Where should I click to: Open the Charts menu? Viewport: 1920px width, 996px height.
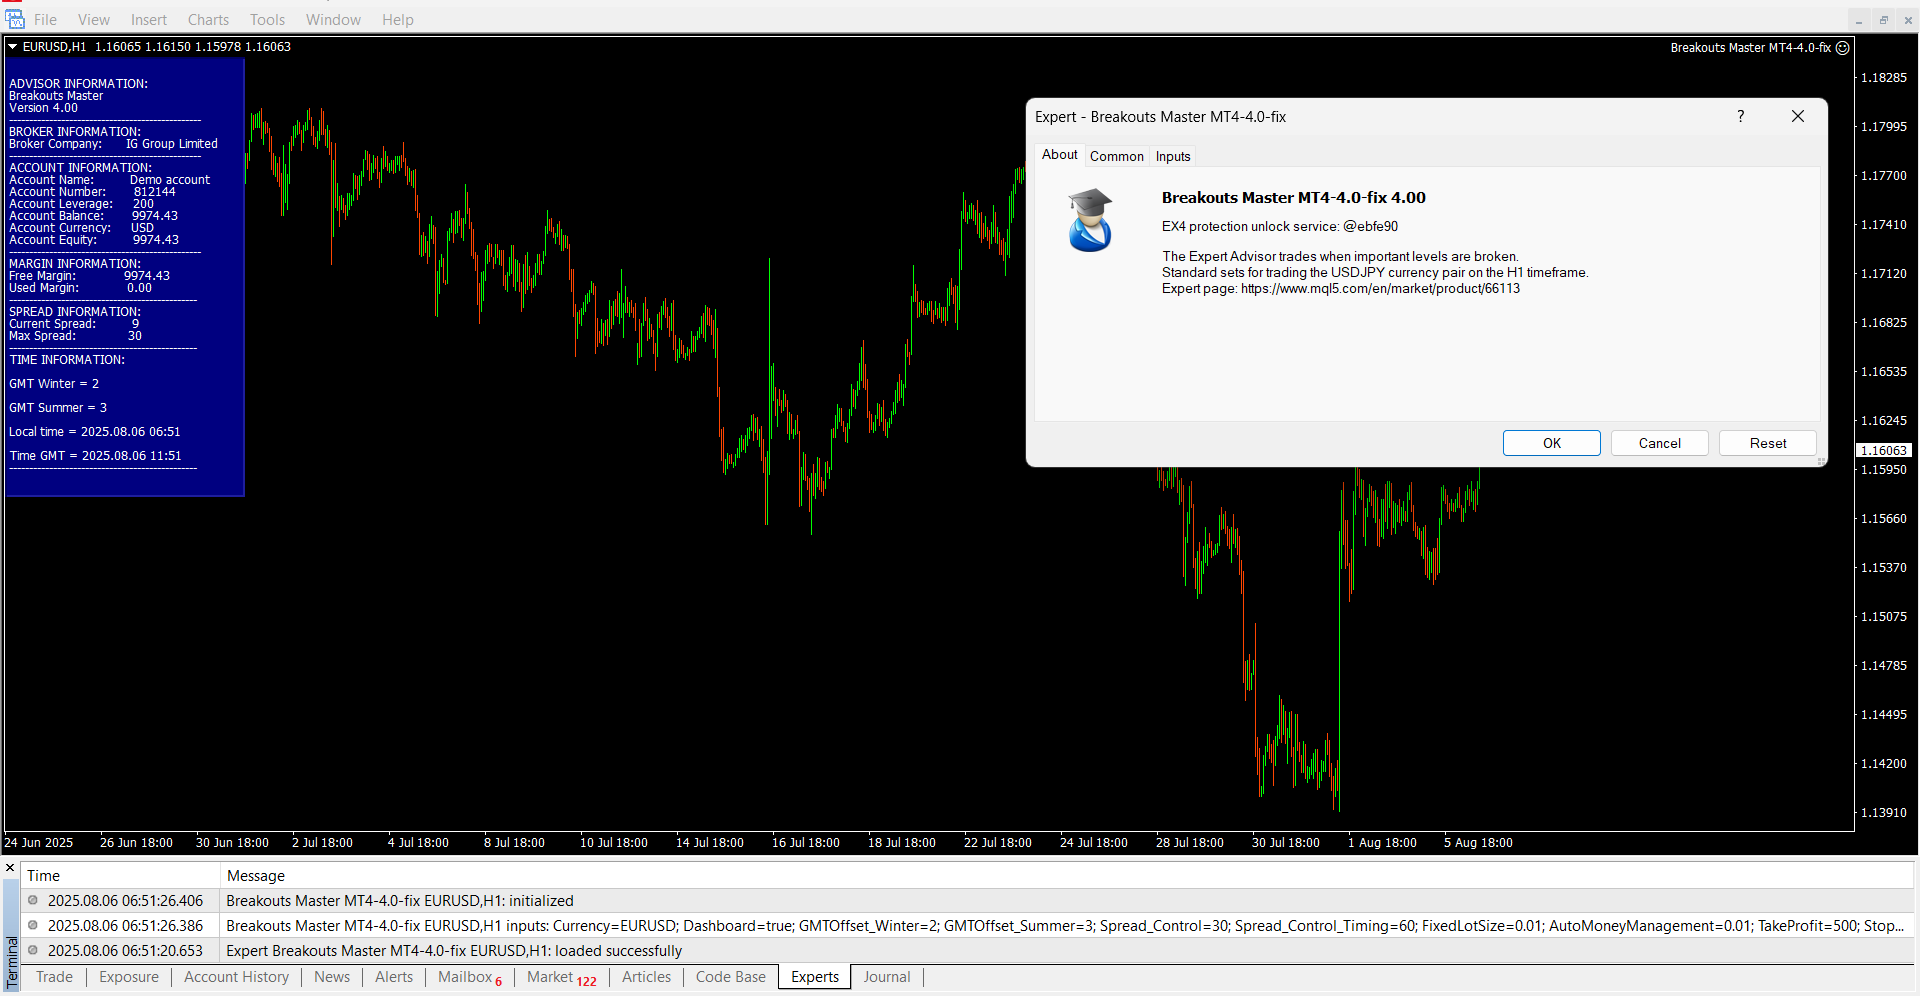(x=208, y=20)
